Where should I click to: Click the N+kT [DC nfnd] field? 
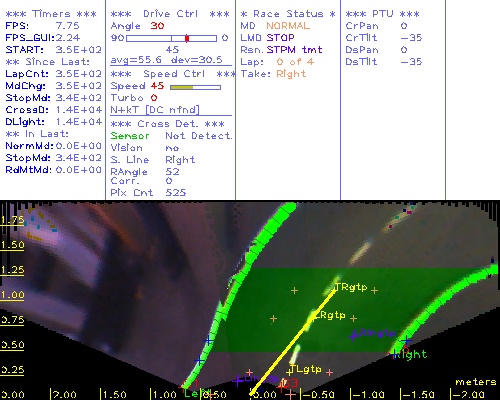coord(155,110)
